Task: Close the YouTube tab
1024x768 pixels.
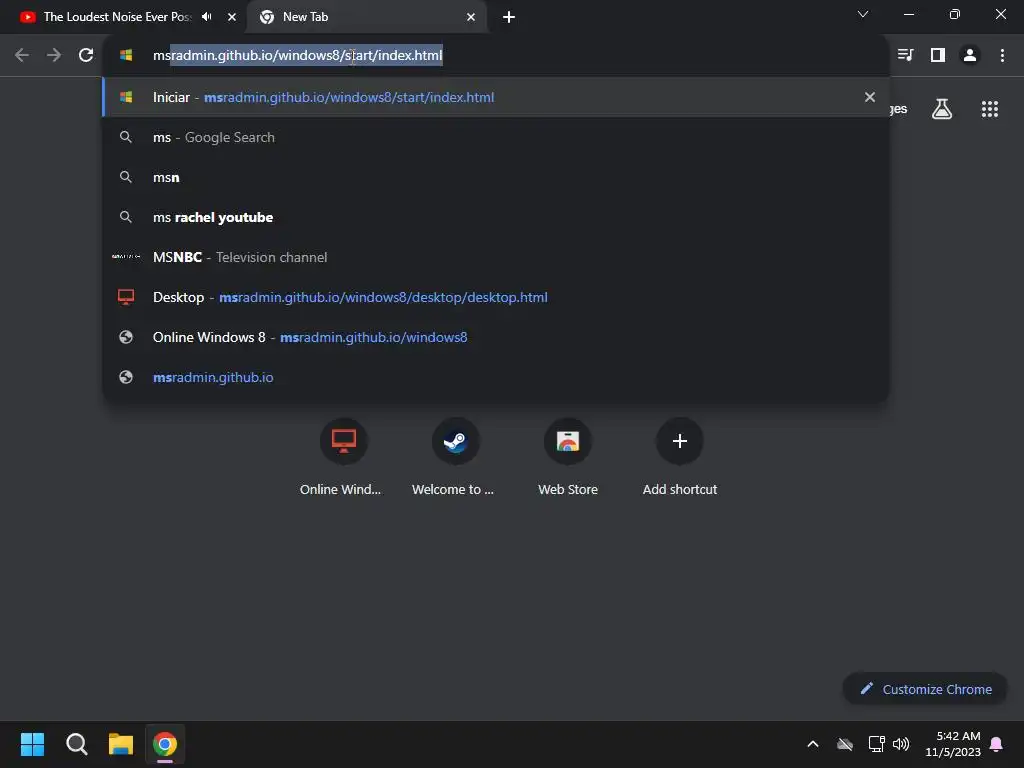Action: point(232,17)
